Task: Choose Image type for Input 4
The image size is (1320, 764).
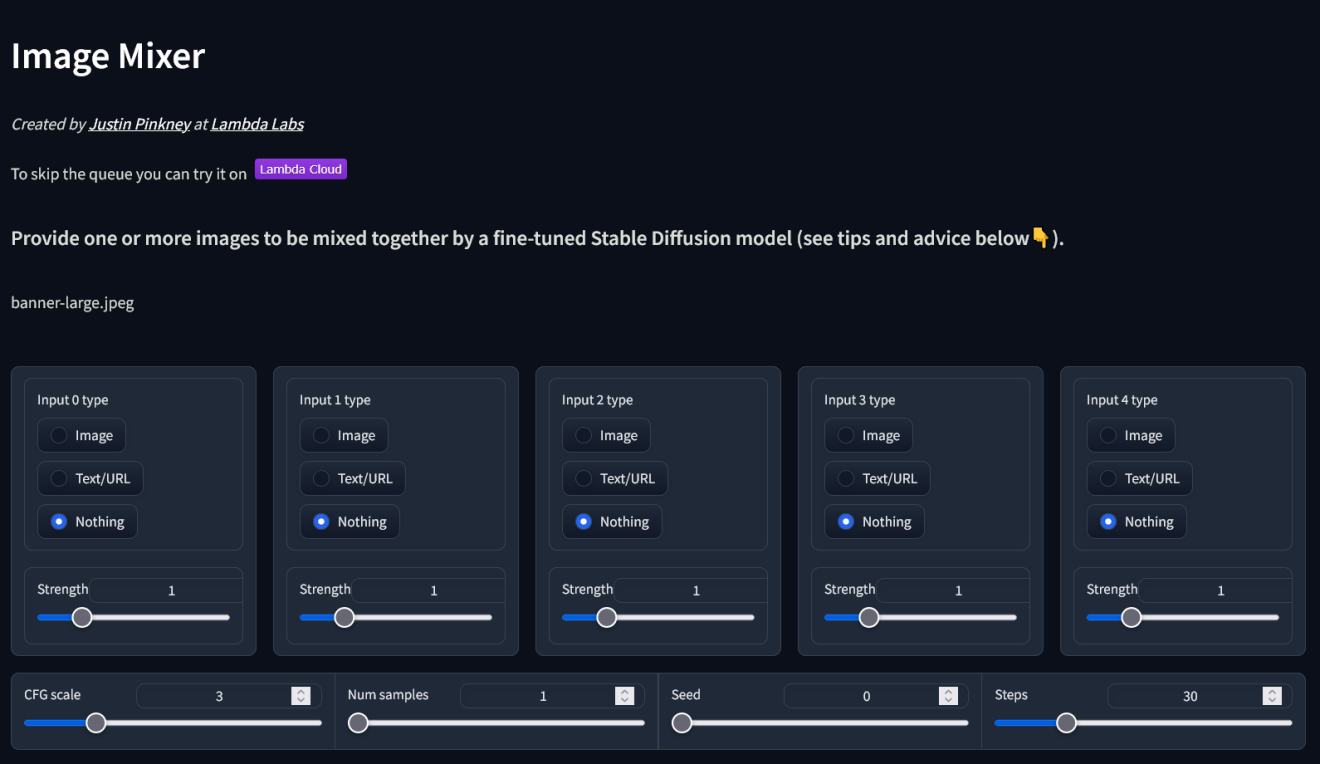Action: click(1131, 435)
